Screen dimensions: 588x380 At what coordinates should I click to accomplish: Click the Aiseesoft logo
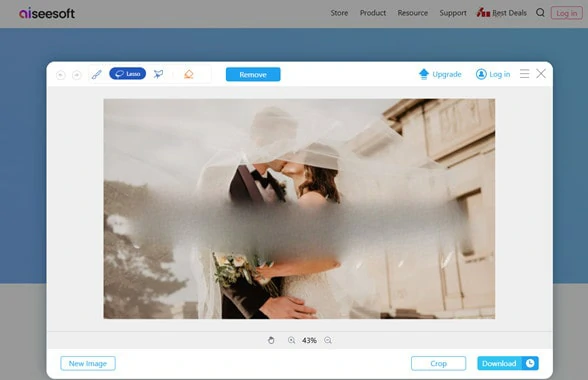[x=47, y=13]
